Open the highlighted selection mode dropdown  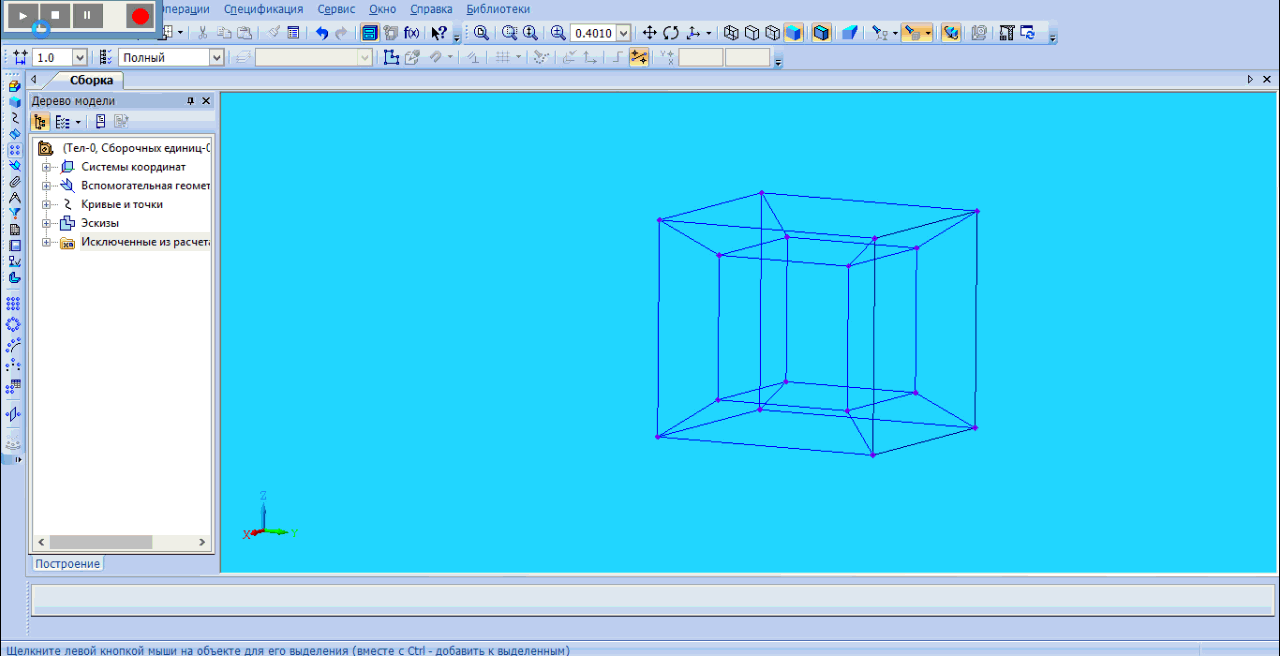(x=928, y=33)
